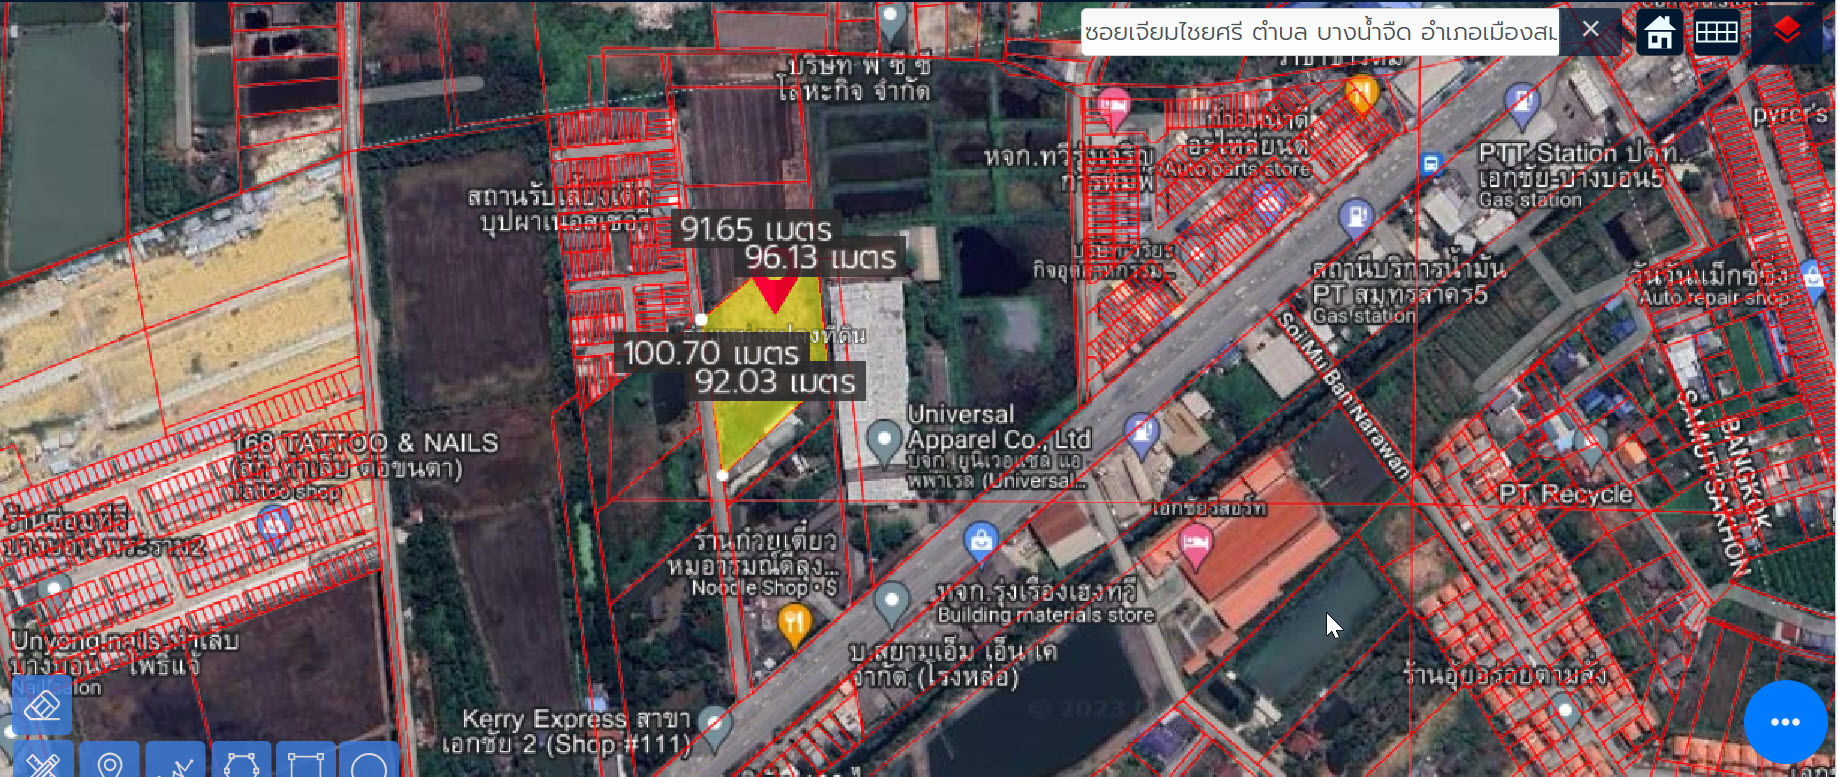This screenshot has height=777, width=1838.
Task: Click the orange restaurant pin near Noodle Shop
Action: coord(794,627)
